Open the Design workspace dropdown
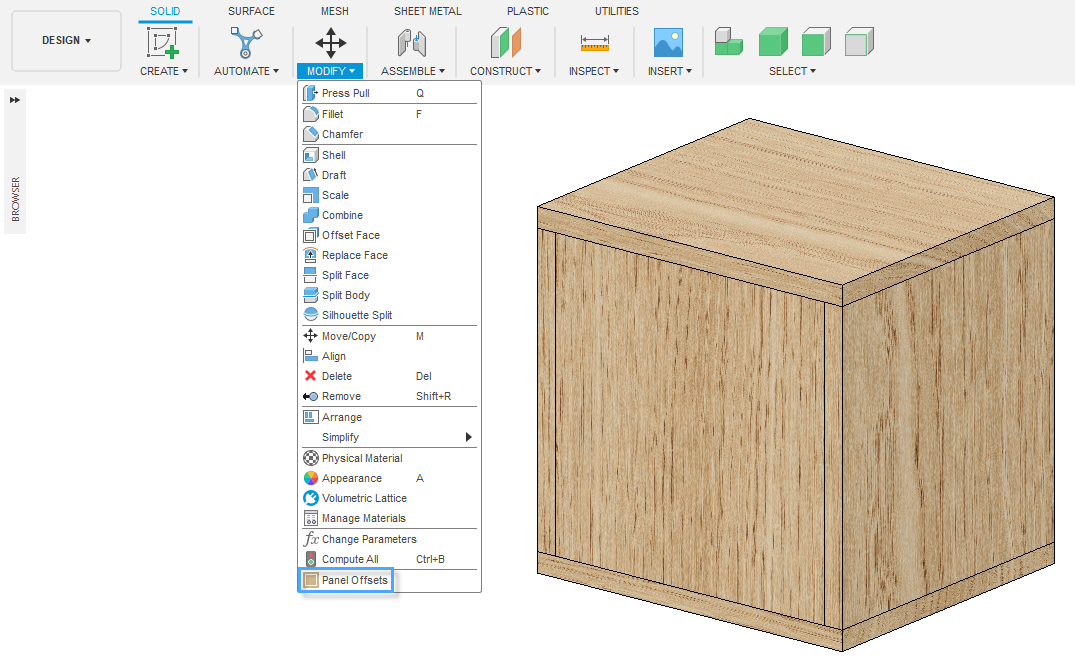The width and height of the screenshot is (1075, 669). pos(66,41)
